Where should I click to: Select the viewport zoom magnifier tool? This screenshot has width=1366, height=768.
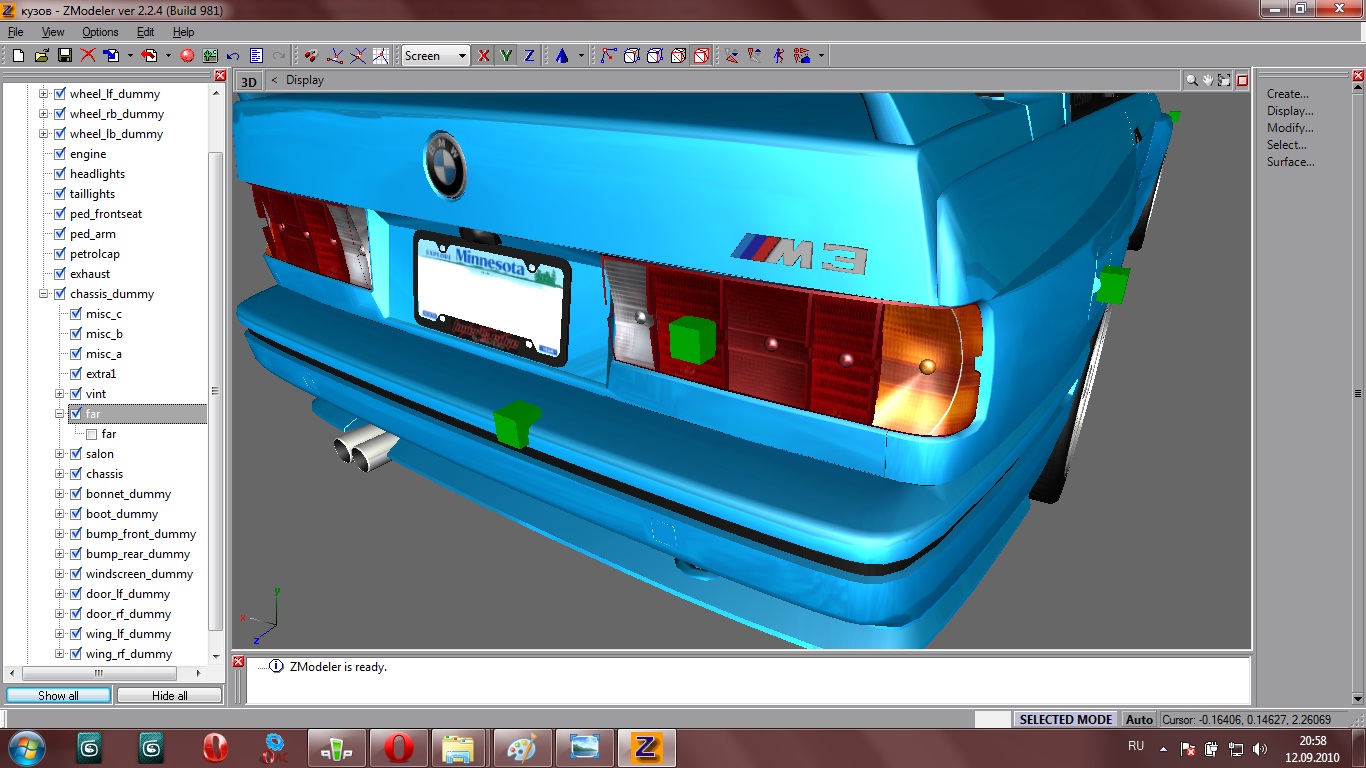coord(1191,80)
